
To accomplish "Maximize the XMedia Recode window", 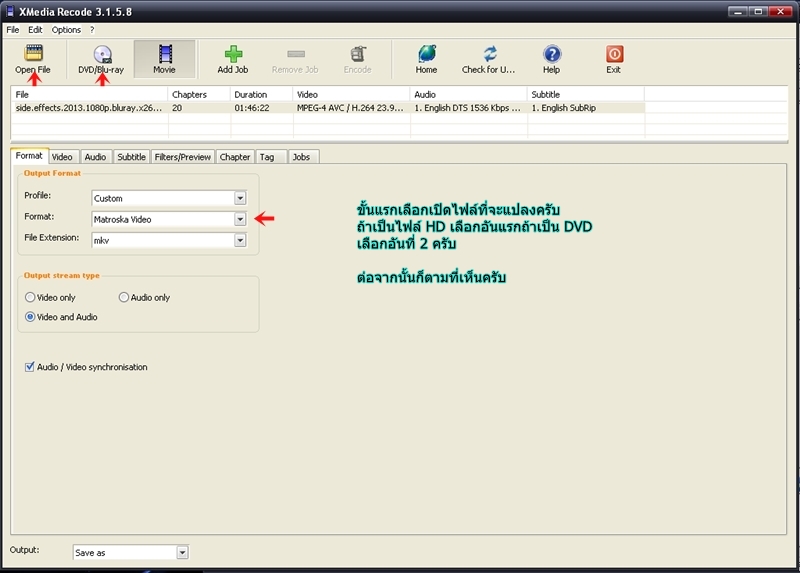I will [759, 11].
